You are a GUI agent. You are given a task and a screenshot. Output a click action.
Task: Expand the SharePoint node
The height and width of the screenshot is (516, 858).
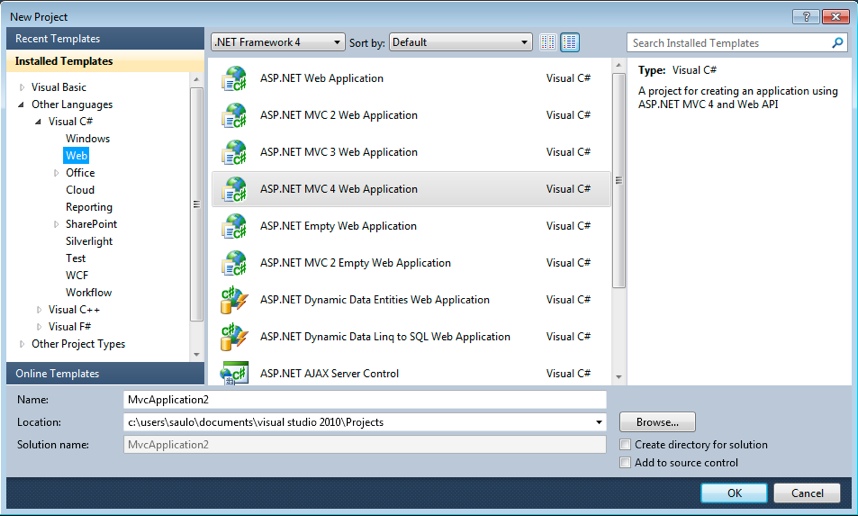click(x=56, y=224)
